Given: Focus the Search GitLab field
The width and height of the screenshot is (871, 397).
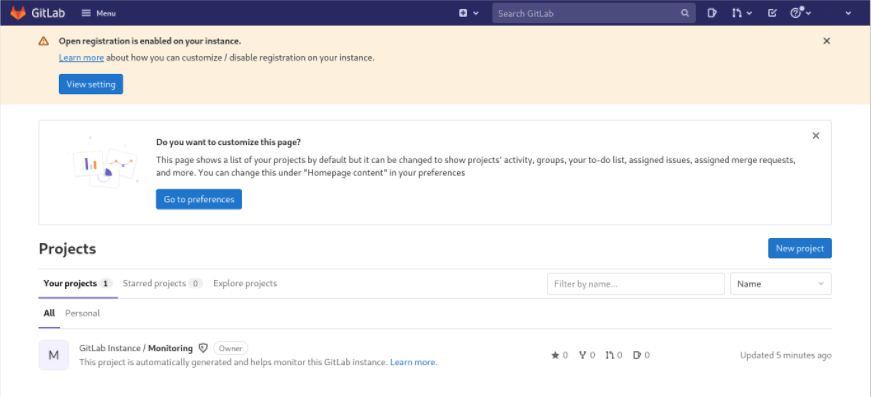Looking at the screenshot, I should (x=594, y=13).
